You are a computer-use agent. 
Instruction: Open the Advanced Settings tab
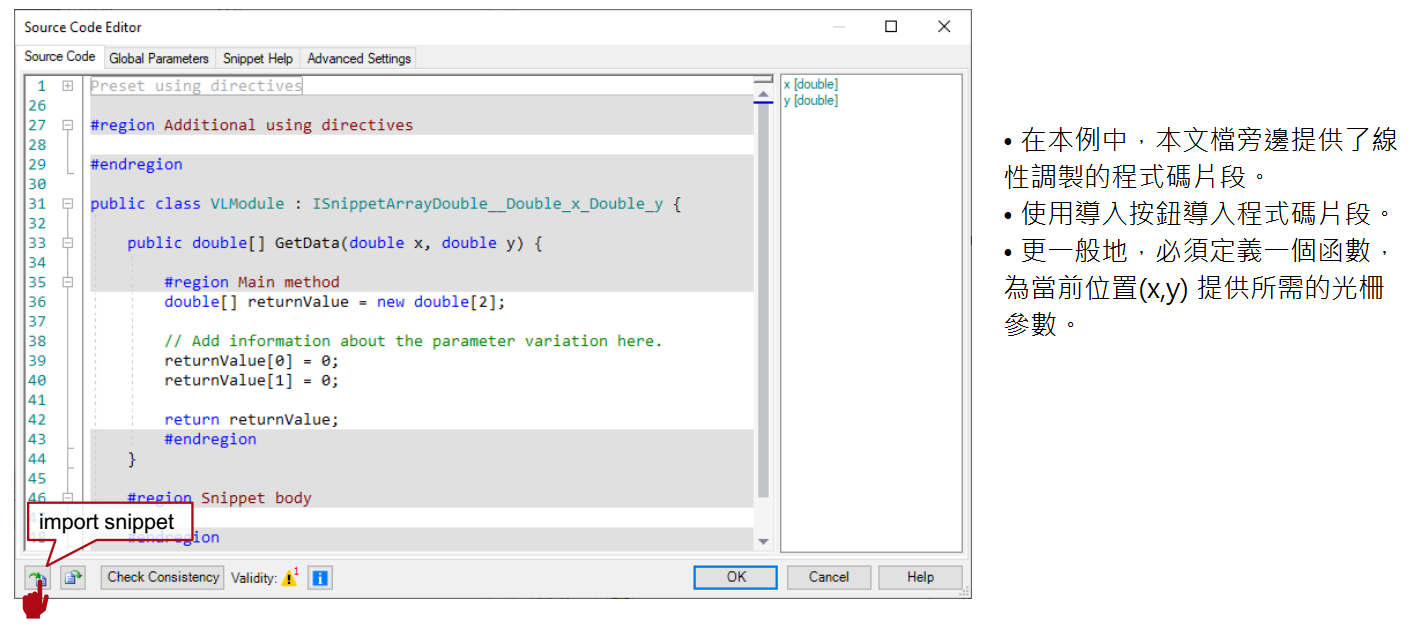359,59
